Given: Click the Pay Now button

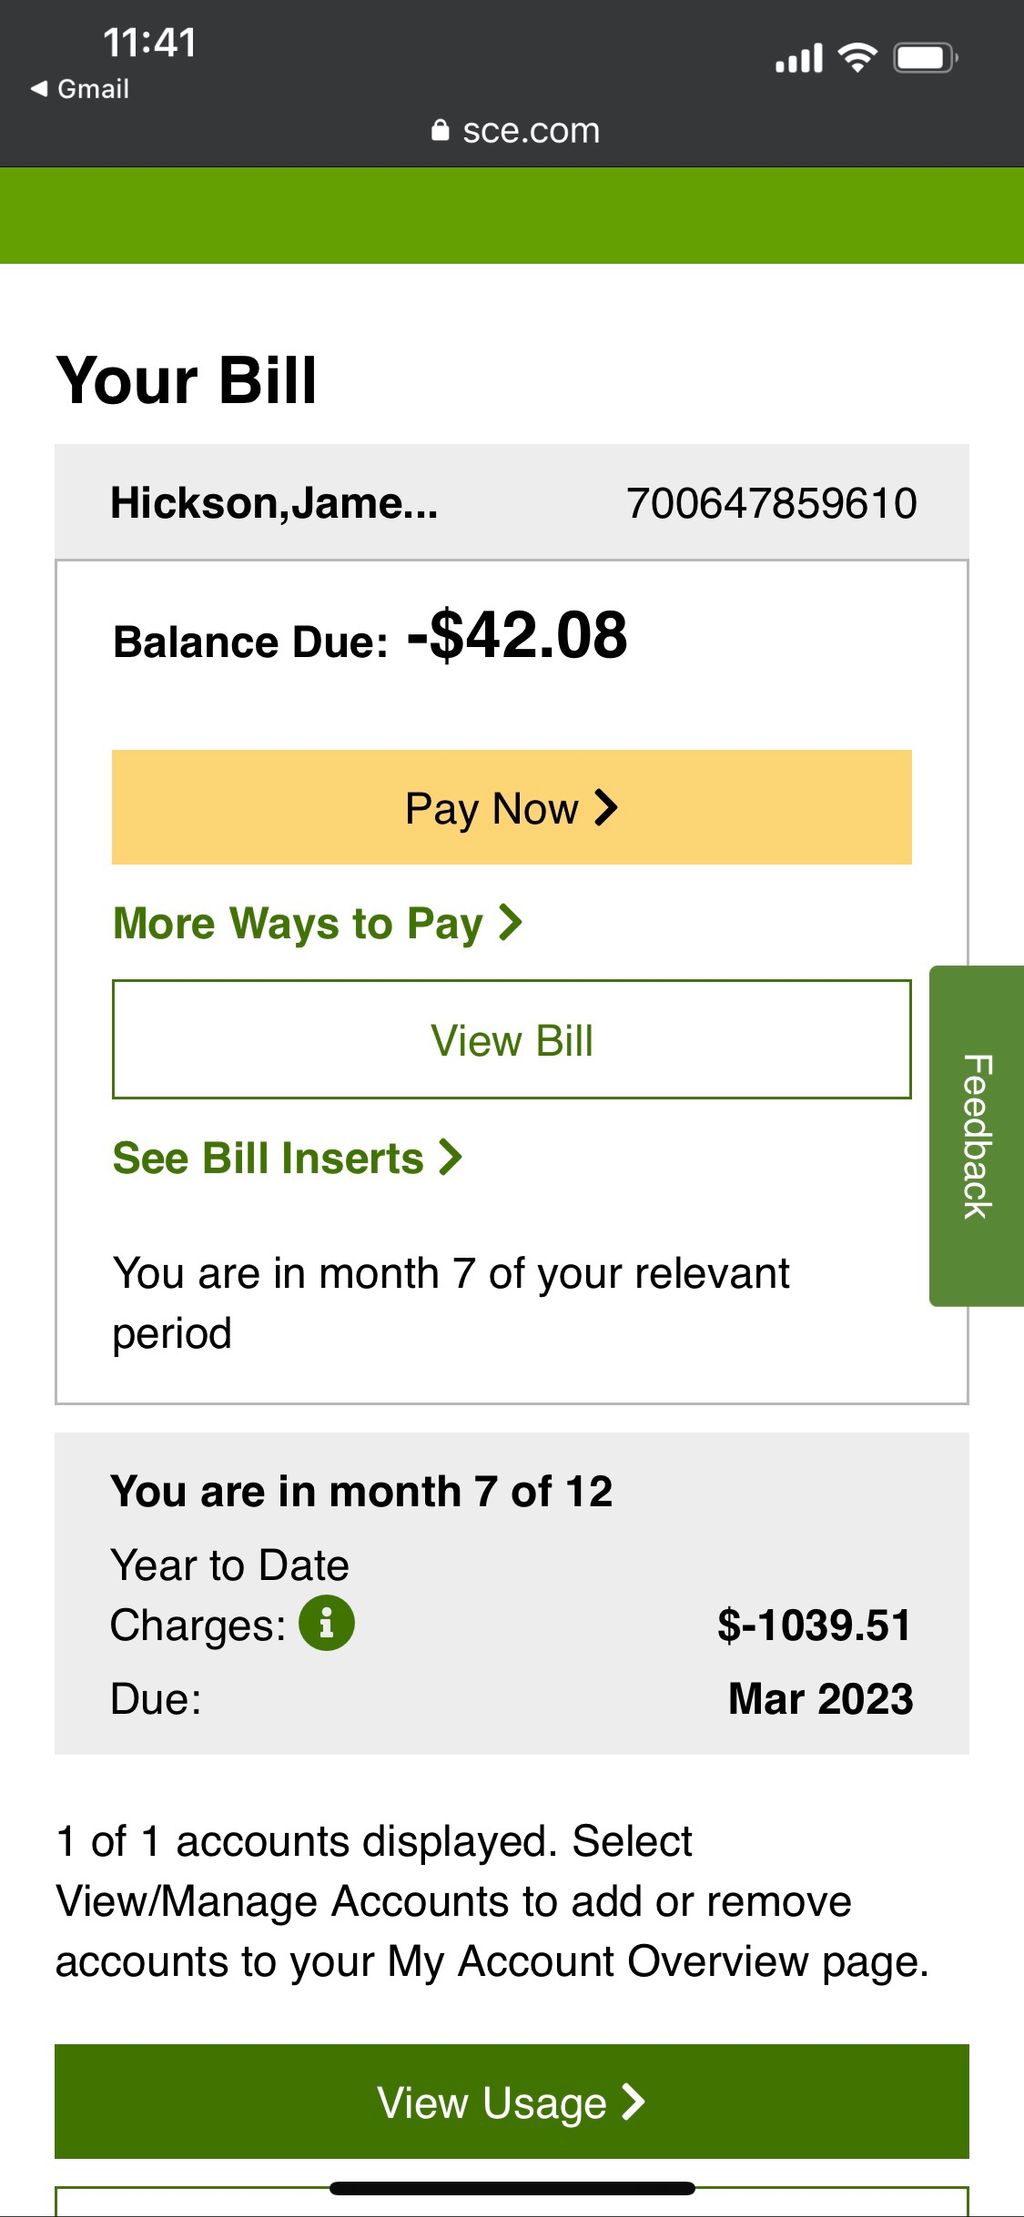Looking at the screenshot, I should (x=512, y=807).
